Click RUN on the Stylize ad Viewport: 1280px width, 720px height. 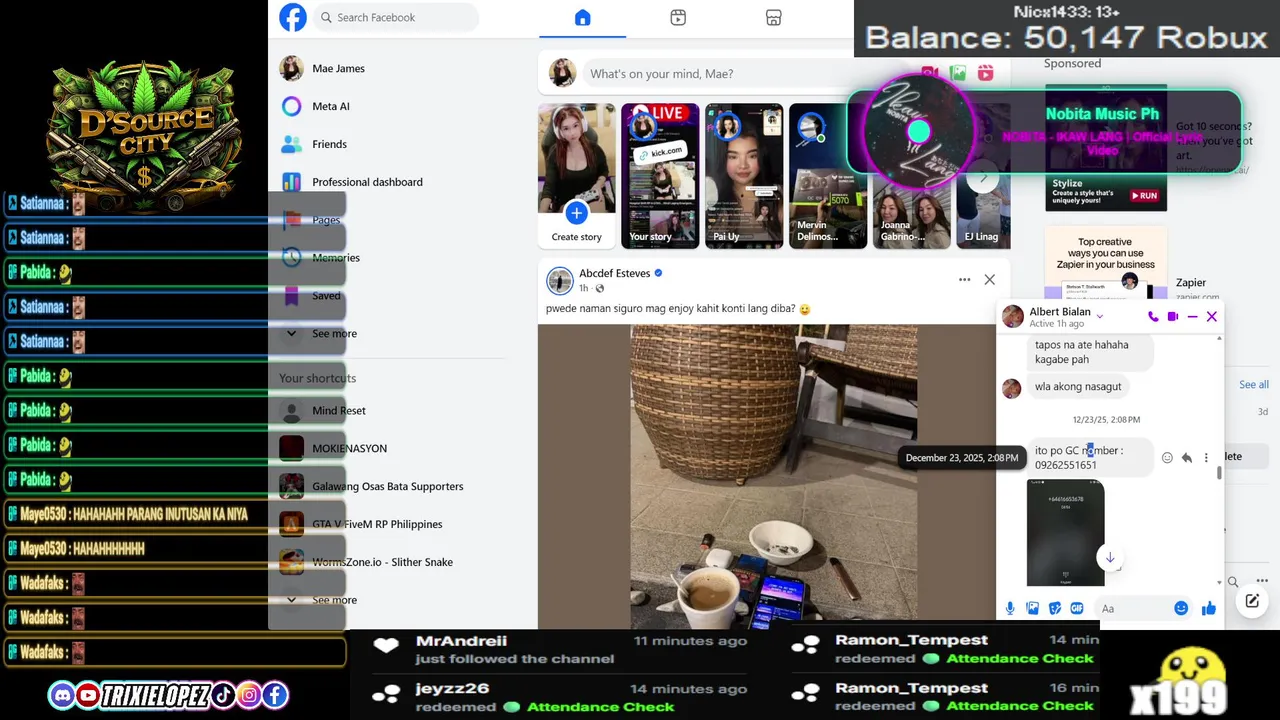tap(1144, 196)
